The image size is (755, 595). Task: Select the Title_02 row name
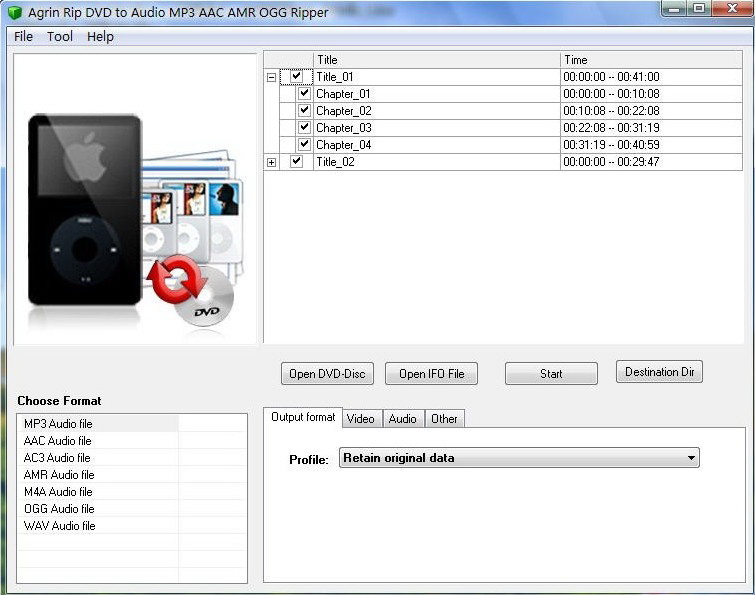point(336,162)
